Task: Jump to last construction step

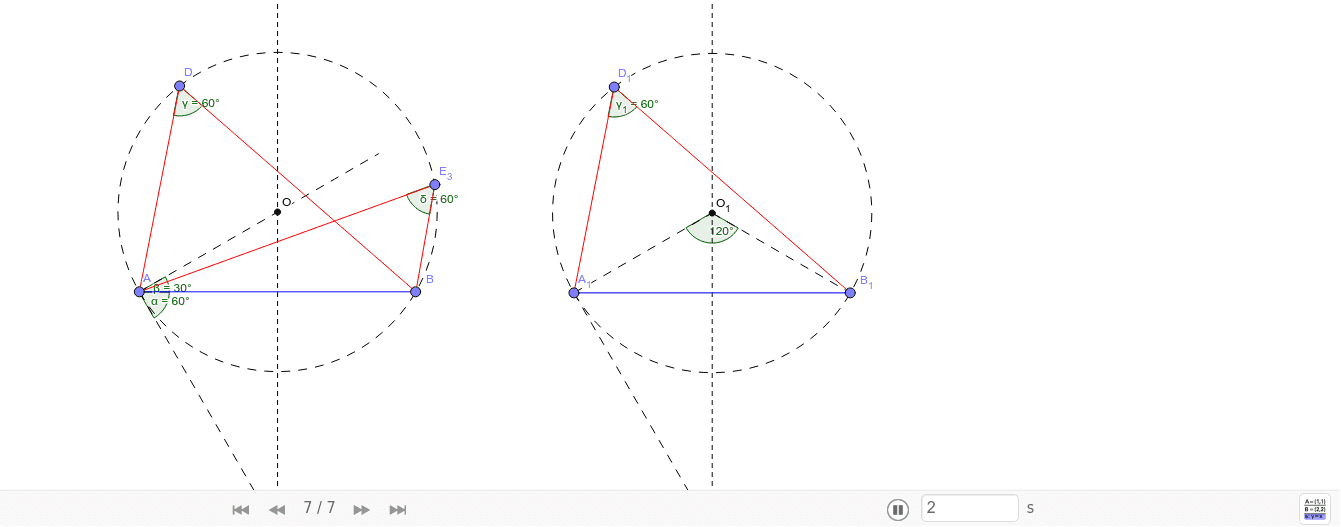Action: click(398, 509)
